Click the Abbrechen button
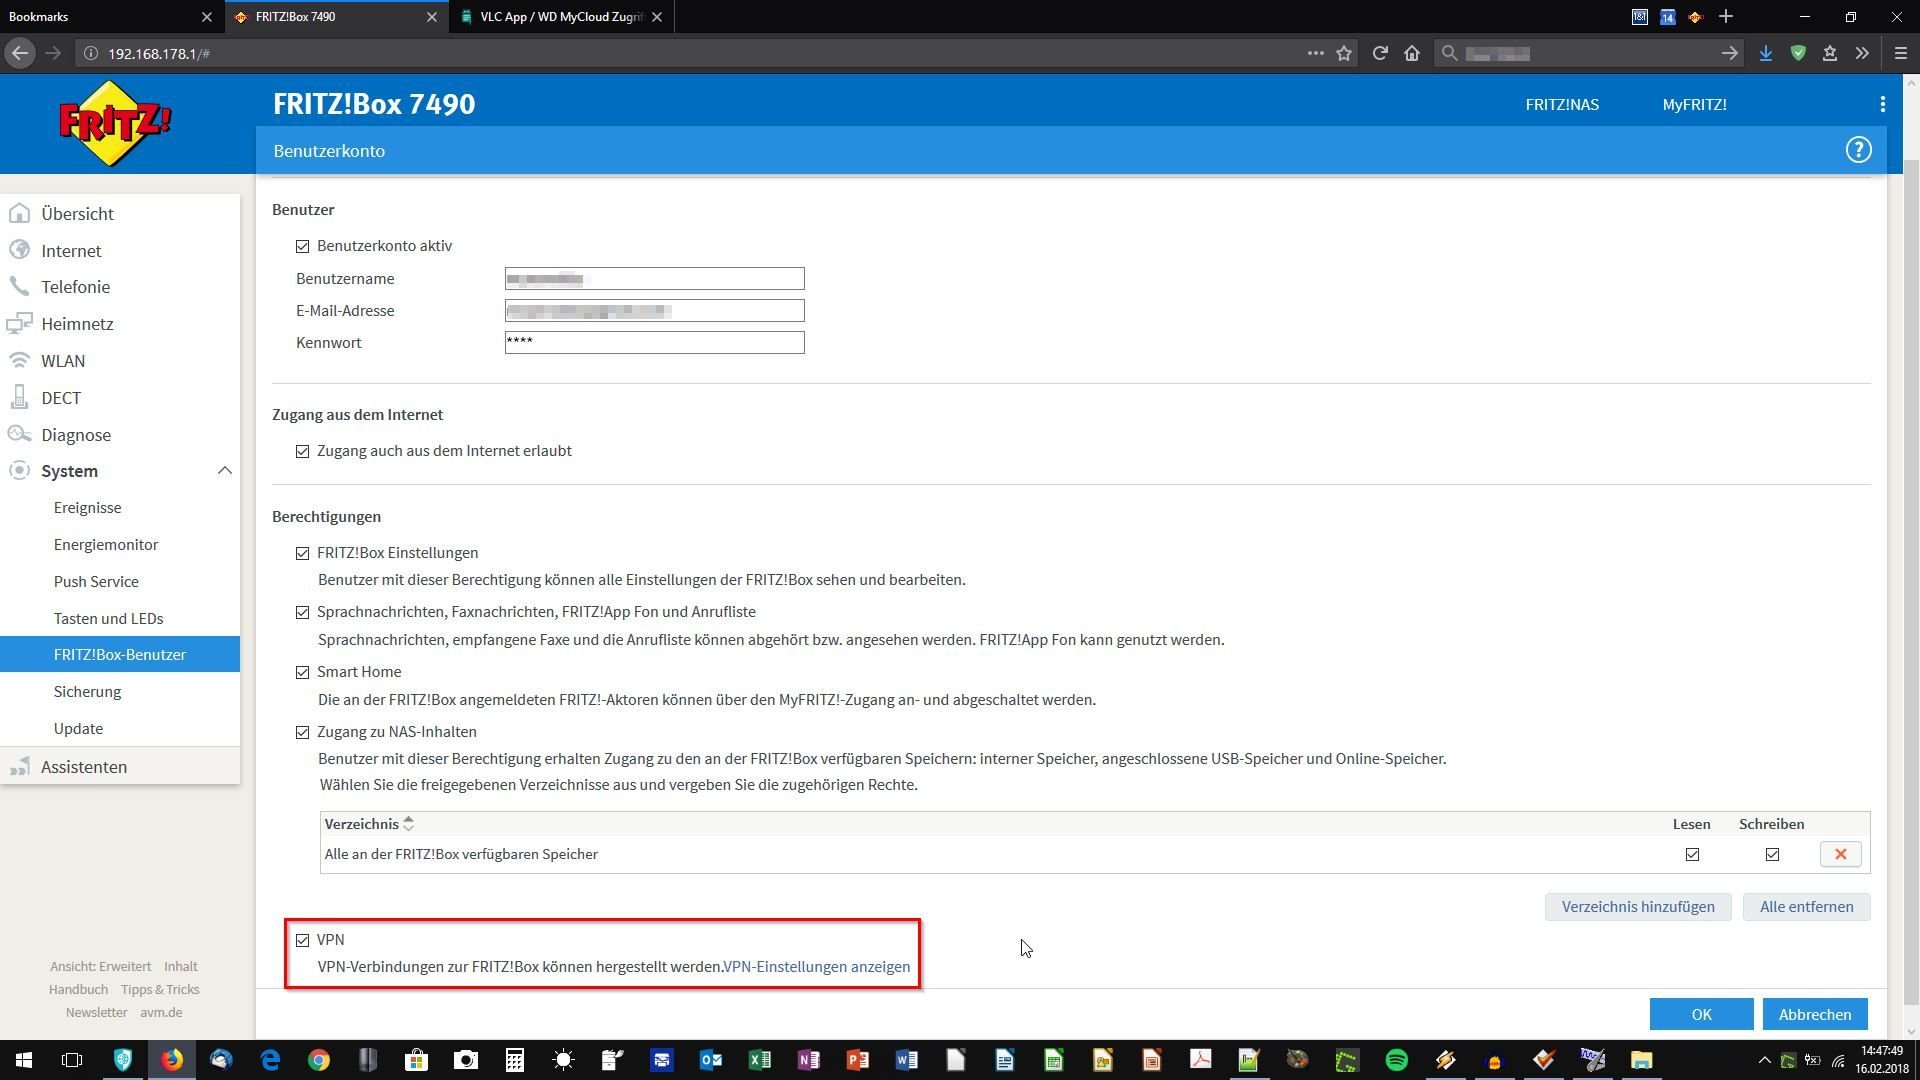Image resolution: width=1920 pixels, height=1080 pixels. coord(1814,1014)
